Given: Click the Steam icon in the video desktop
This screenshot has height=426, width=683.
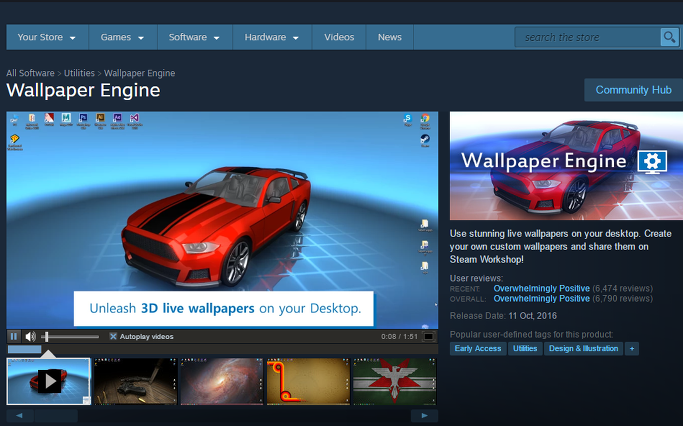Looking at the screenshot, I should (x=425, y=140).
